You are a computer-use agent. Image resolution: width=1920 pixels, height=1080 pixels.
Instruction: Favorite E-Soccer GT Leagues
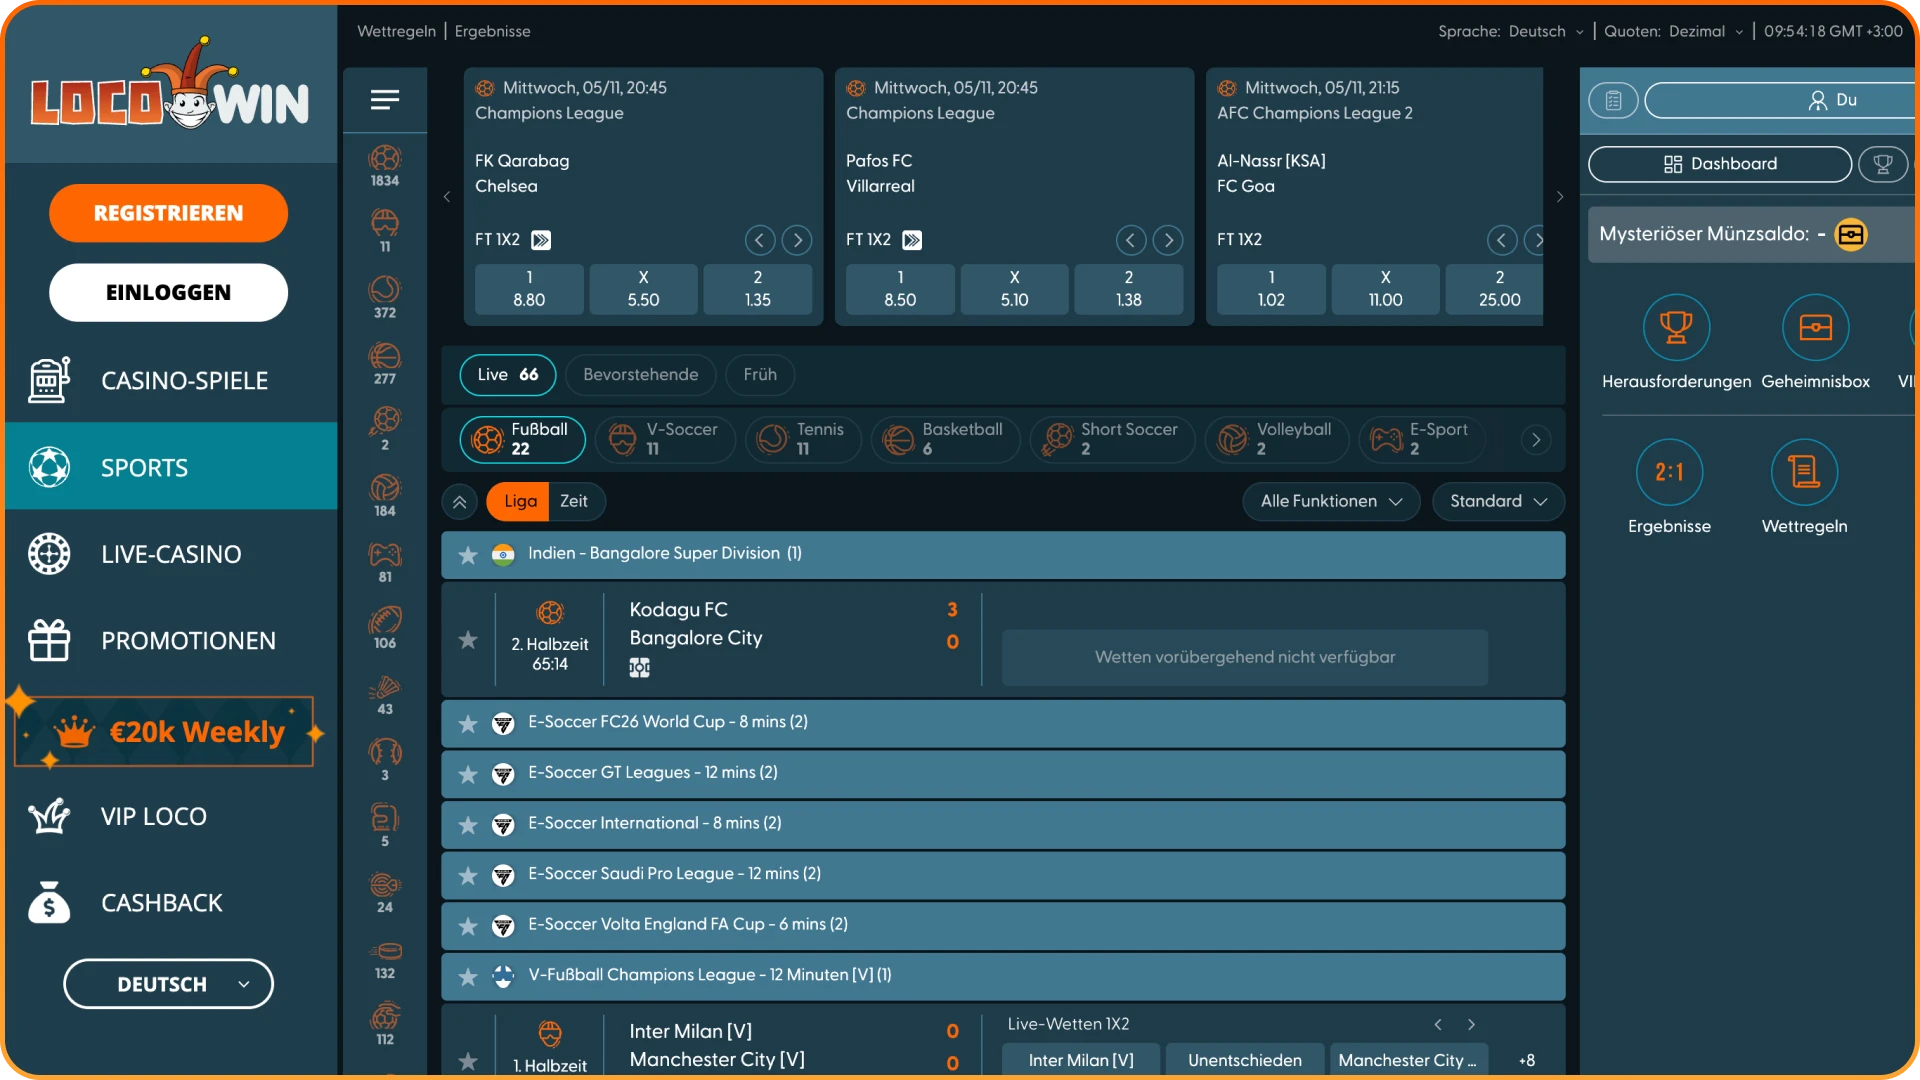467,775
